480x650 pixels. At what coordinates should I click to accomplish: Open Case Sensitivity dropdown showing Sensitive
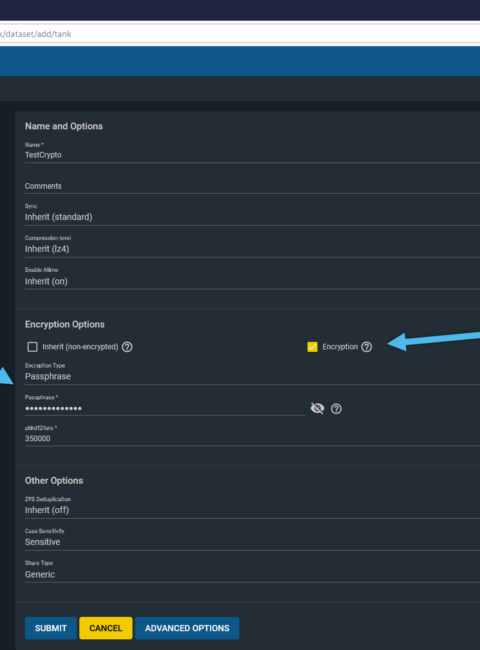(x=252, y=542)
